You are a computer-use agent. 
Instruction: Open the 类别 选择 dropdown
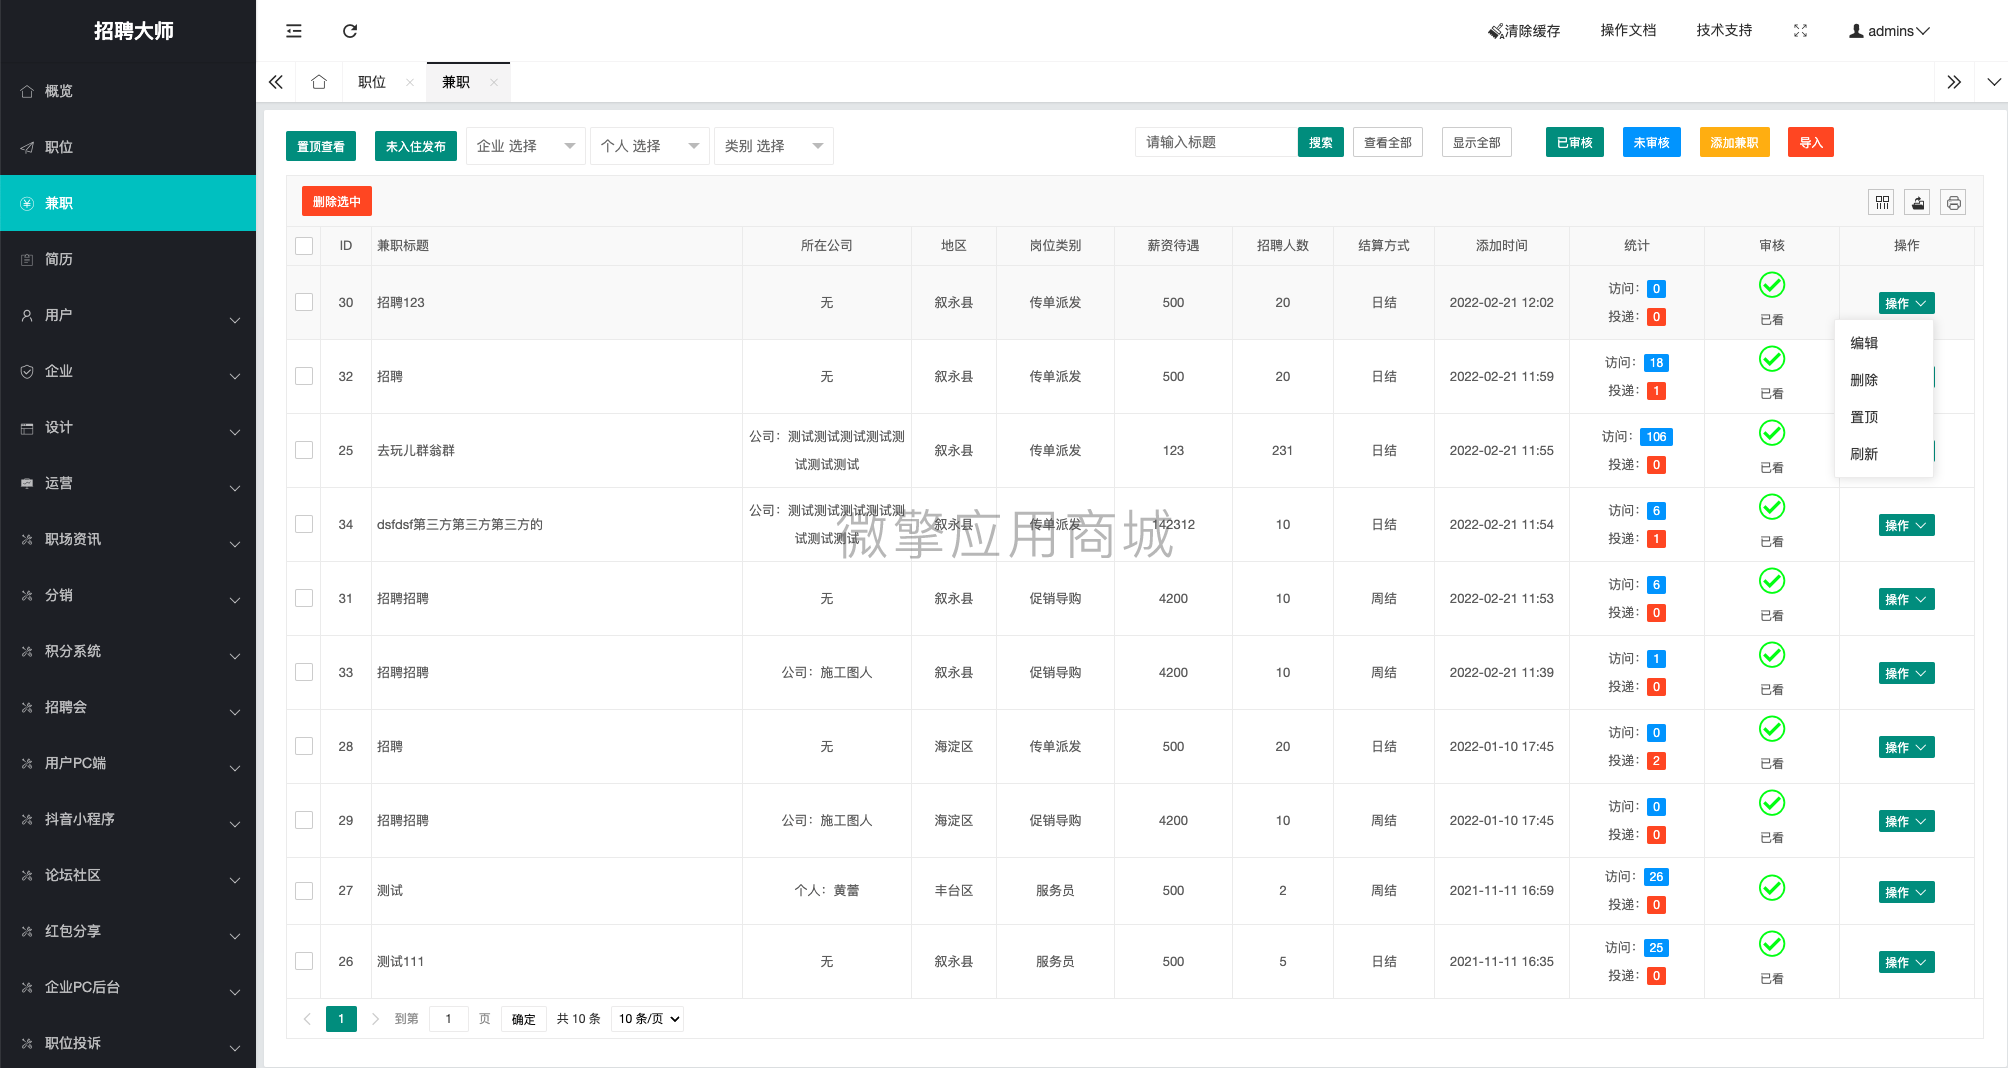coord(773,146)
